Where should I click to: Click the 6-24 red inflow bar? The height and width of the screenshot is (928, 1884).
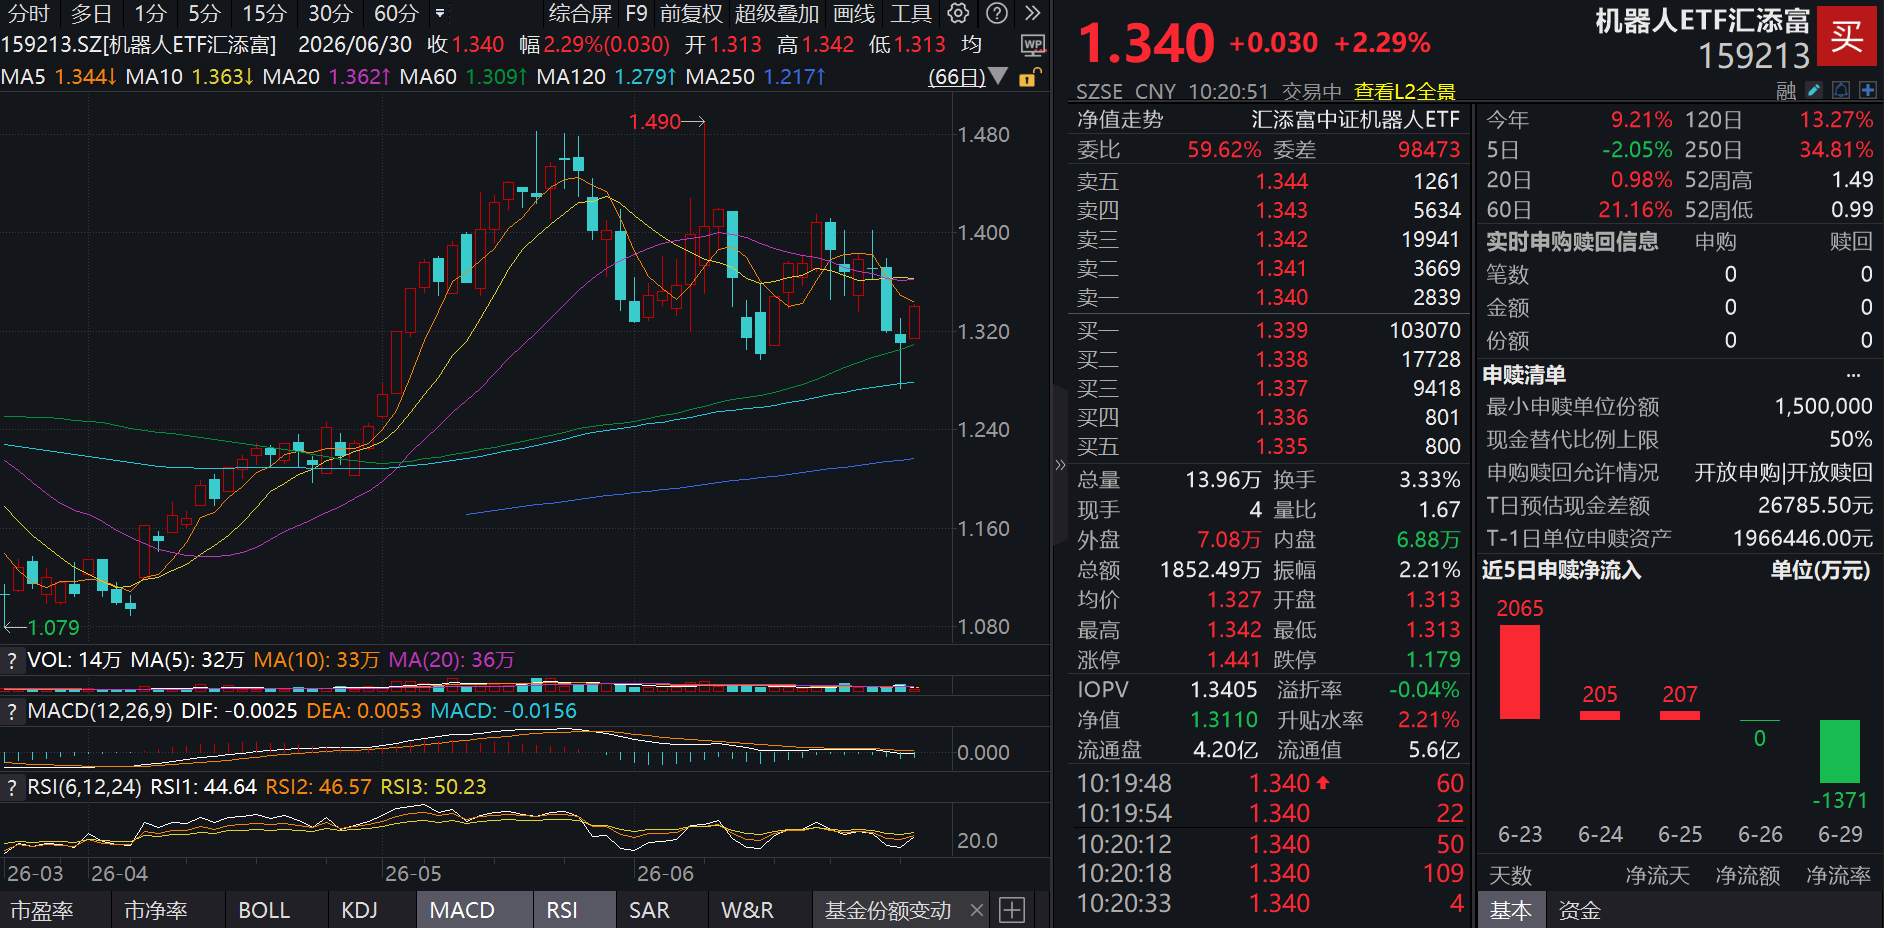(x=1600, y=715)
